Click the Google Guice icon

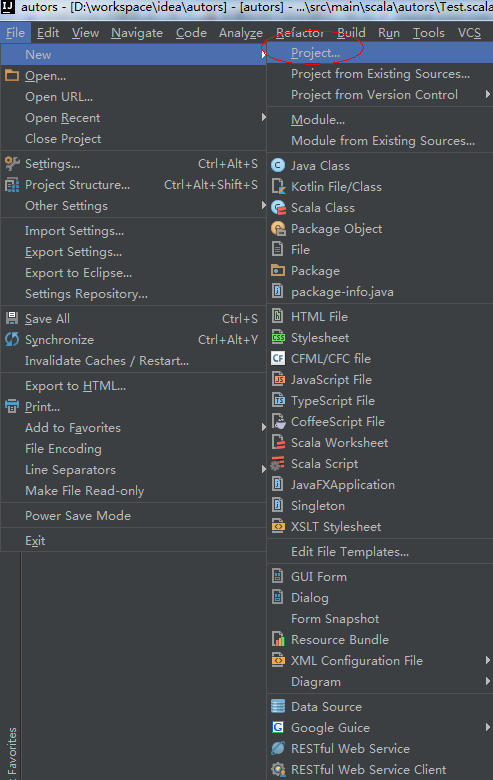(x=278, y=727)
